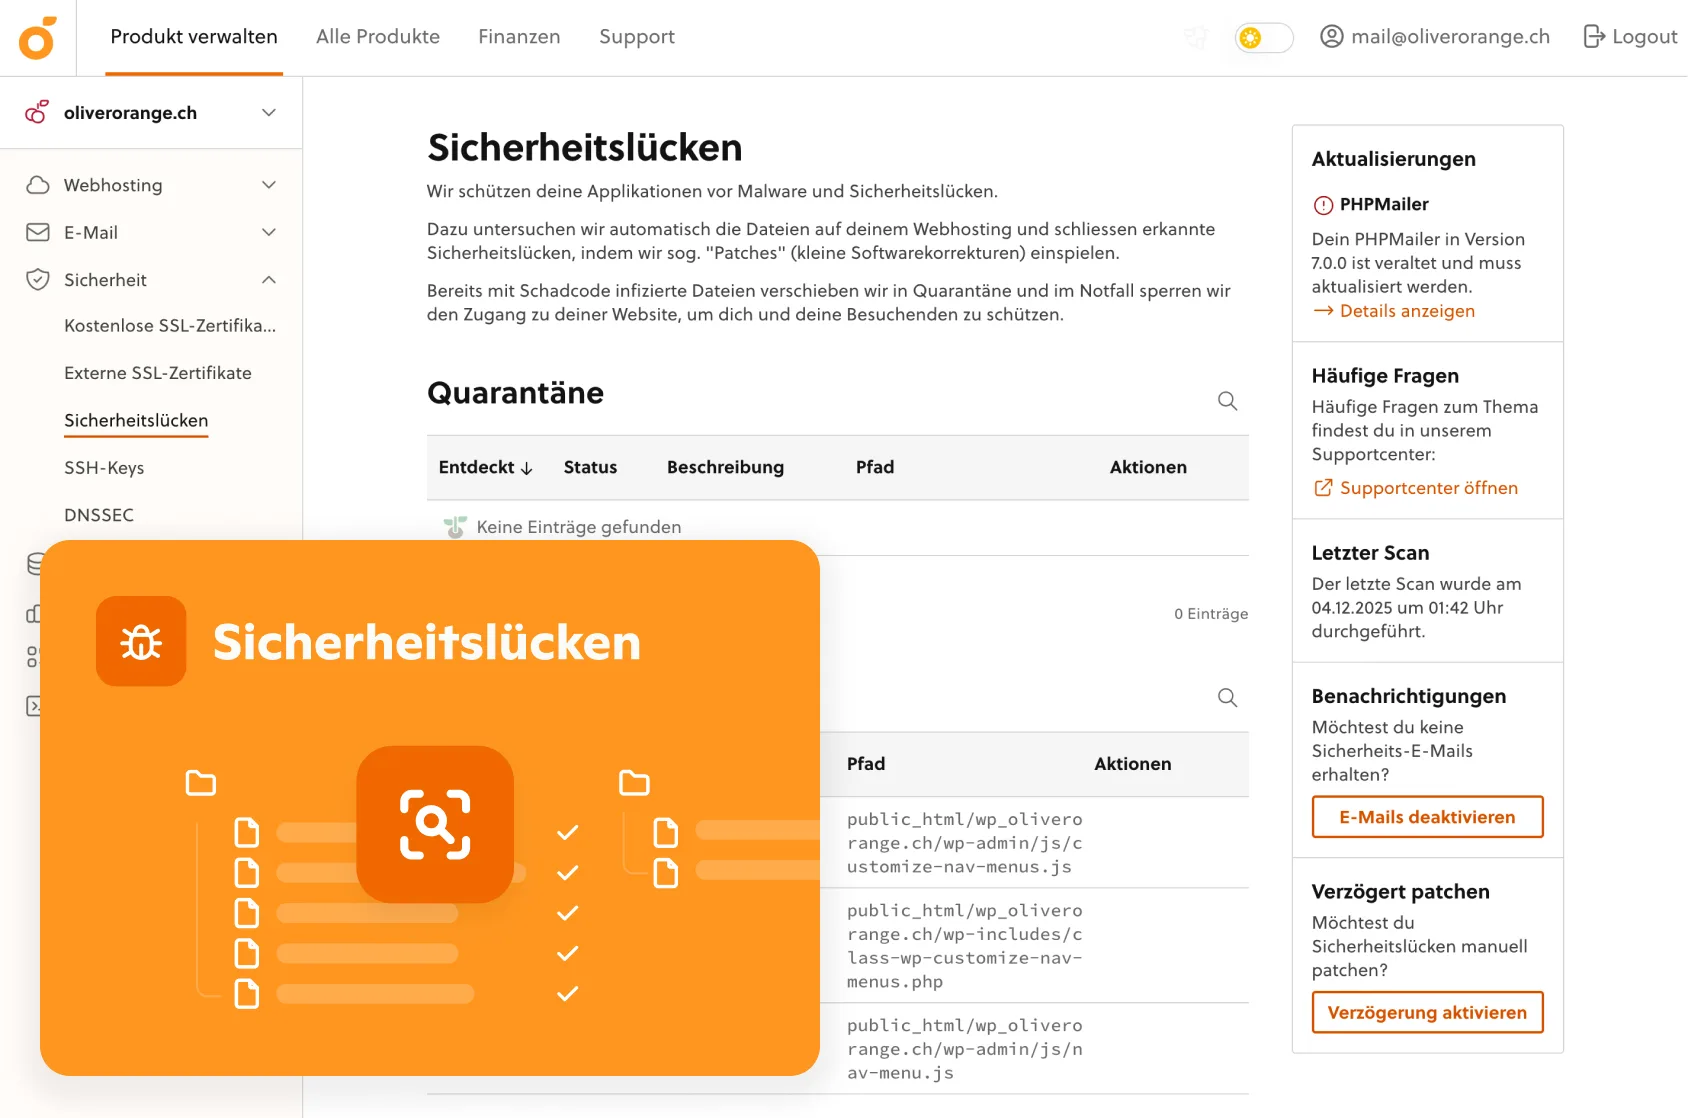1688x1118 pixels.
Task: Click the bug icon on the orange banner
Action: pyautogui.click(x=141, y=642)
